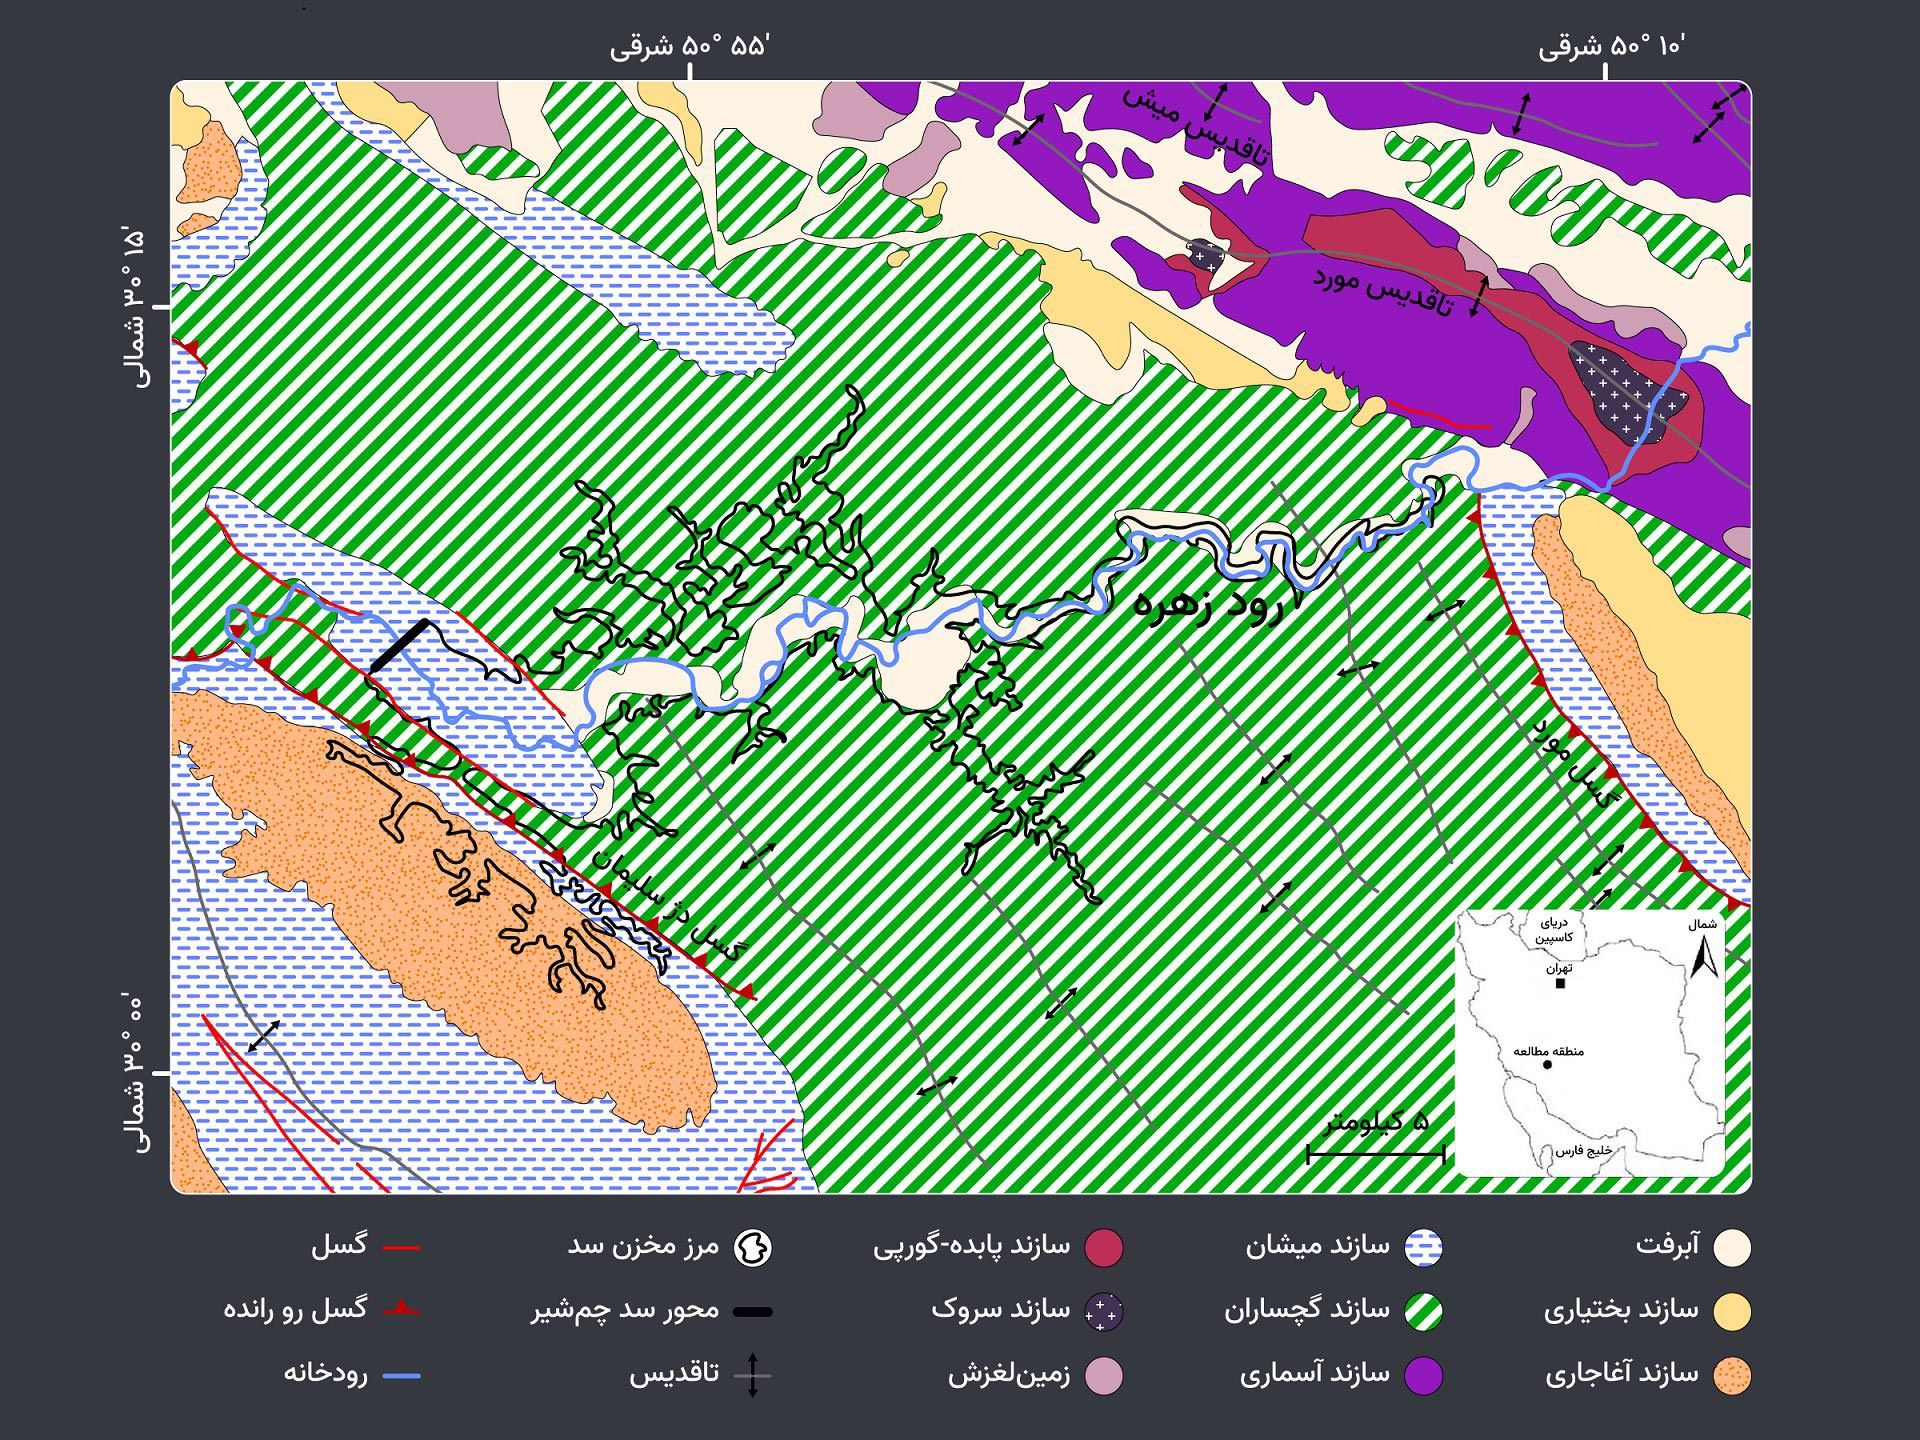Image resolution: width=1920 pixels, height=1440 pixels.
Task: Click the Mishan formation dashed legend circle
Action: pyautogui.click(x=1422, y=1247)
